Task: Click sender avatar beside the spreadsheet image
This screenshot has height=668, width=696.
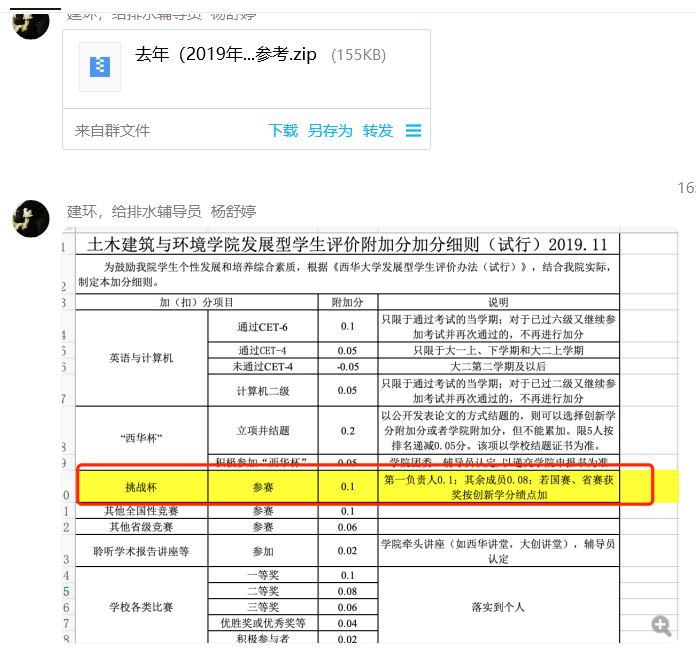Action: (x=31, y=218)
